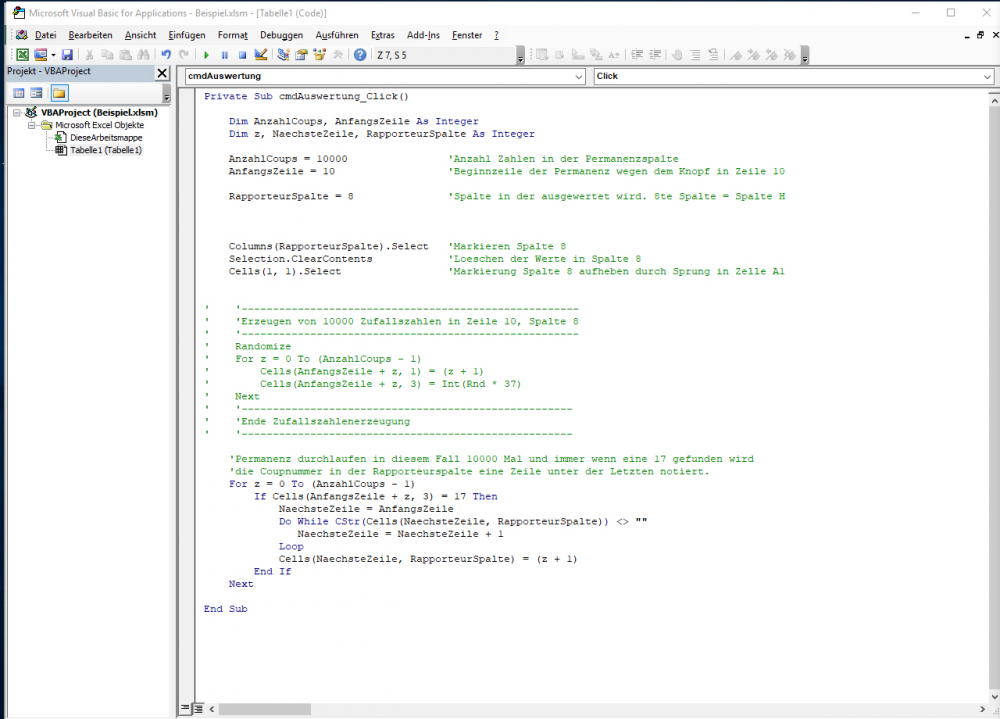1000x719 pixels.
Task: Open the Ausführen menu
Action: pyautogui.click(x=337, y=35)
